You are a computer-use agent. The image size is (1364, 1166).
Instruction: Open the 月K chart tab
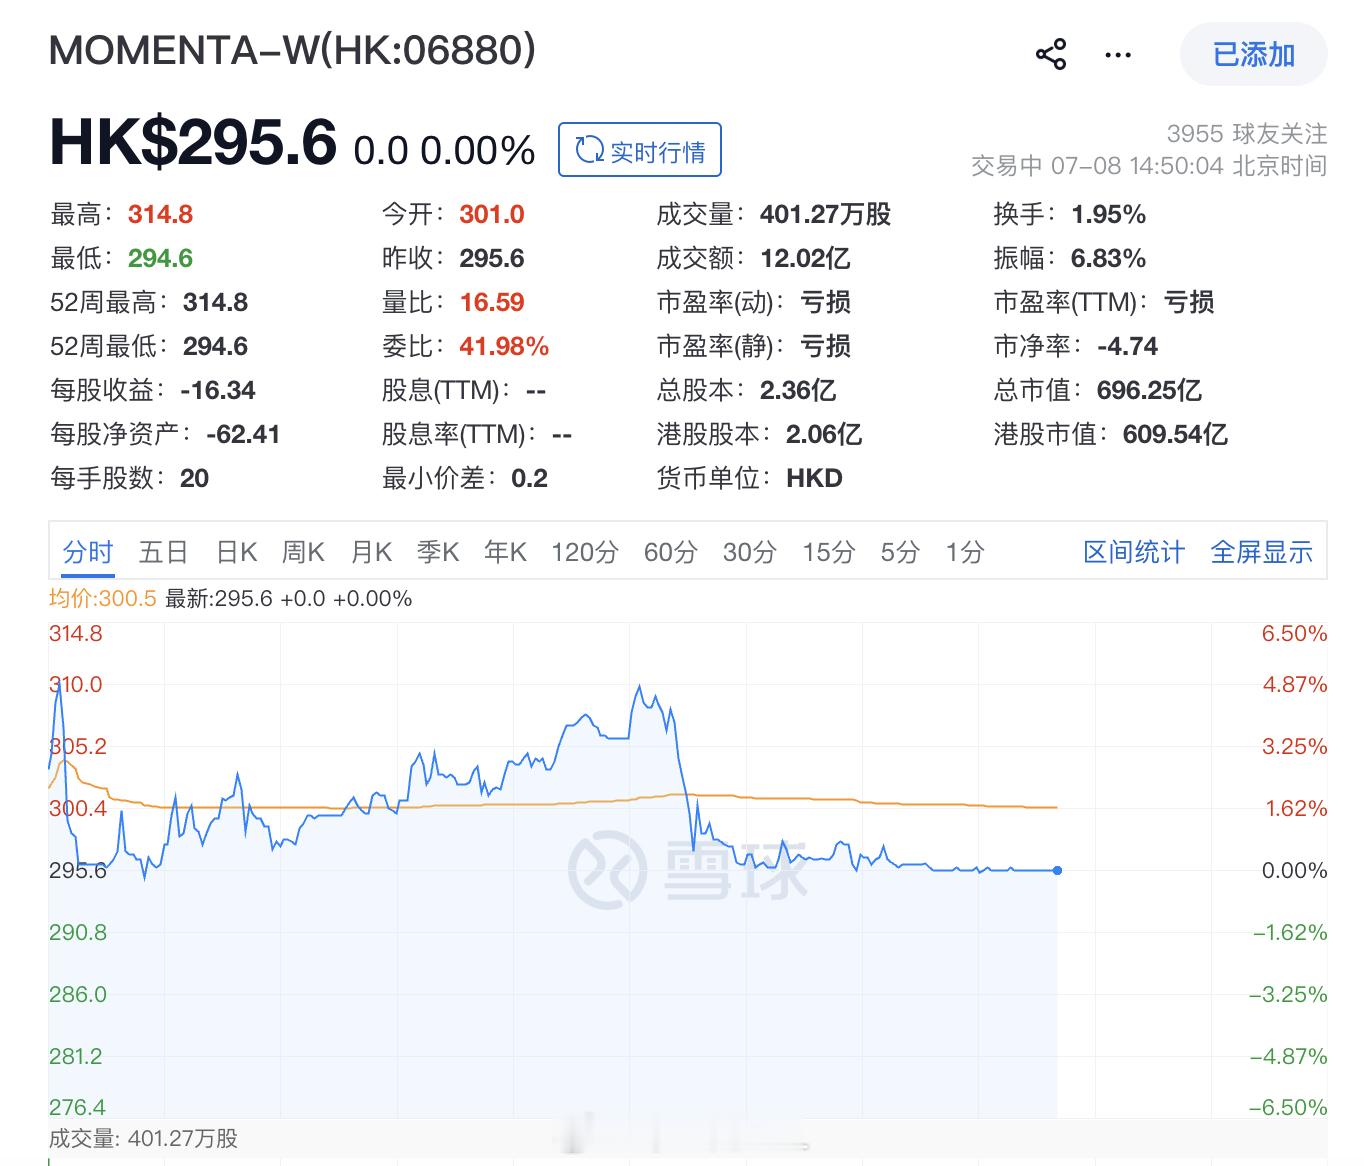coord(371,552)
